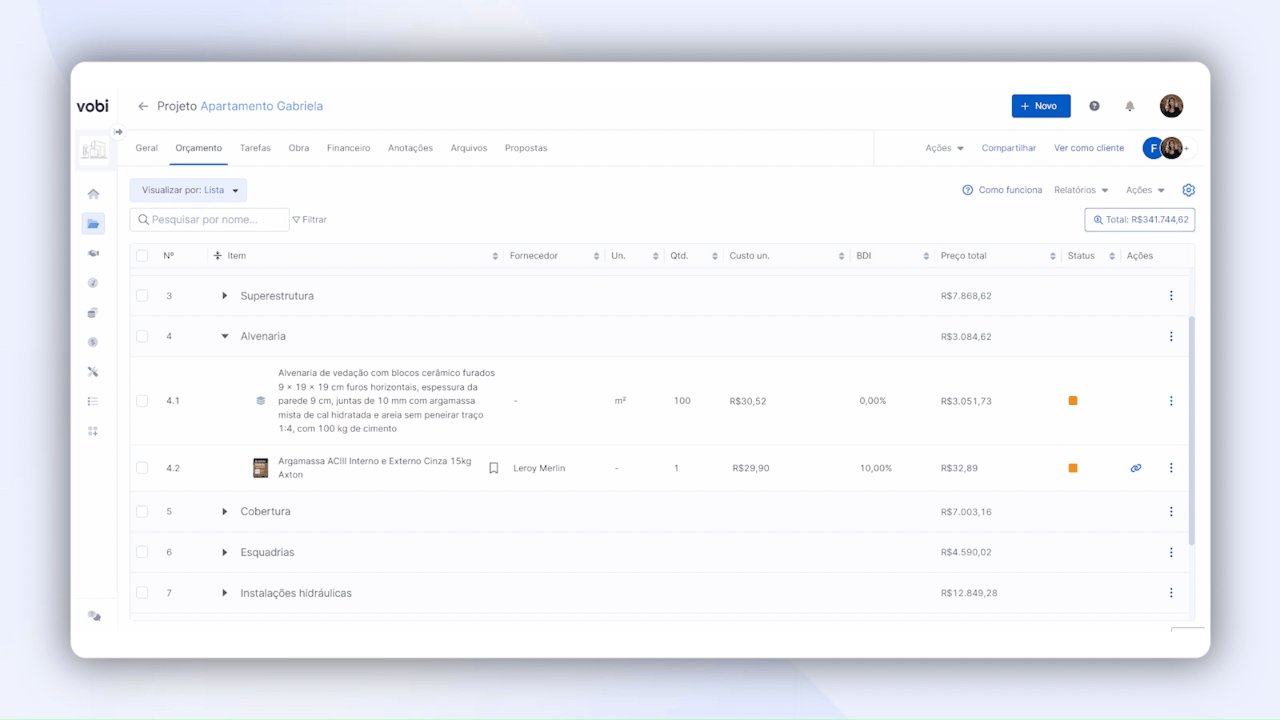
Task: Open the handshake icon in sidebar
Action: pyautogui.click(x=93, y=253)
